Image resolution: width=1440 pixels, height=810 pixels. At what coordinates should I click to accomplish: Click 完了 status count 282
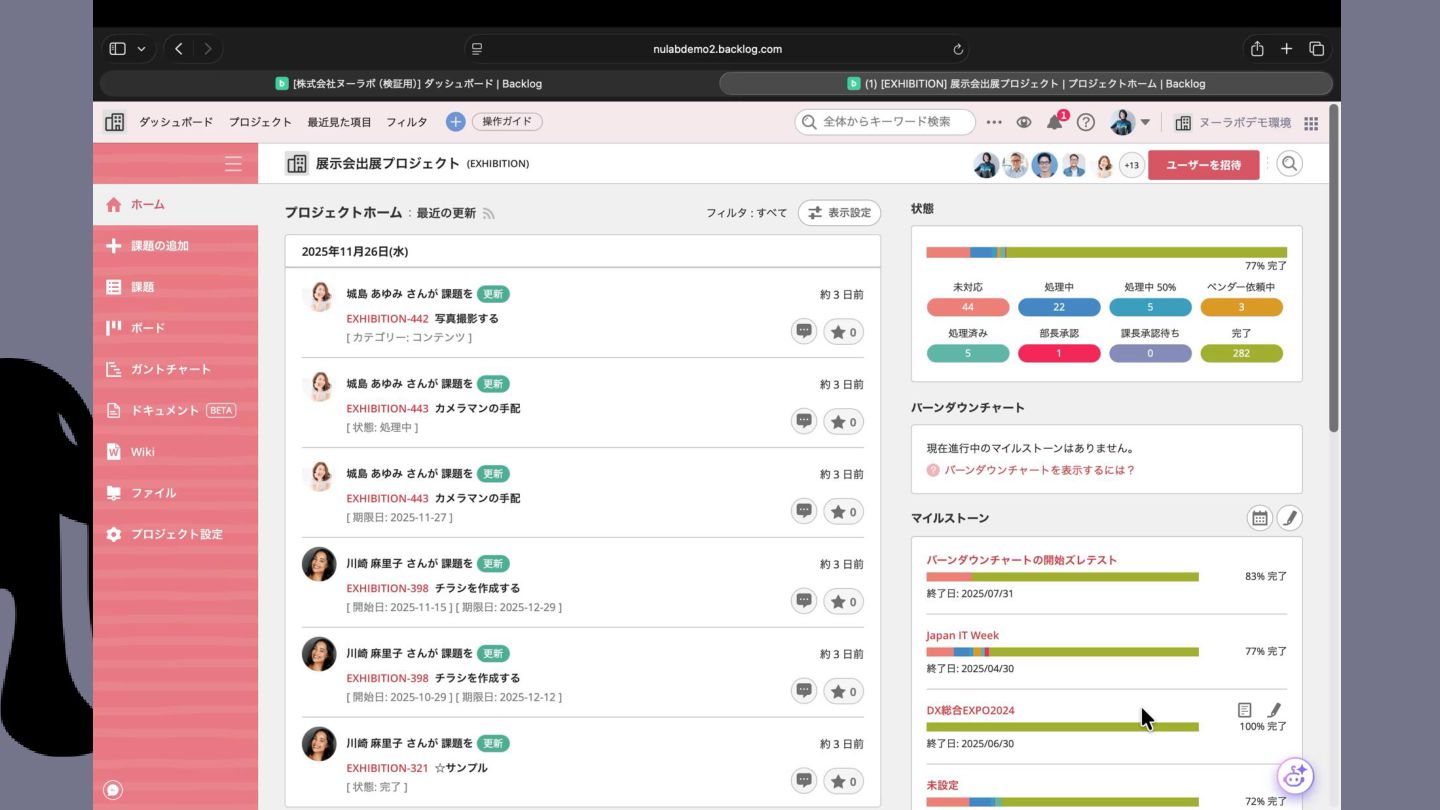1241,353
